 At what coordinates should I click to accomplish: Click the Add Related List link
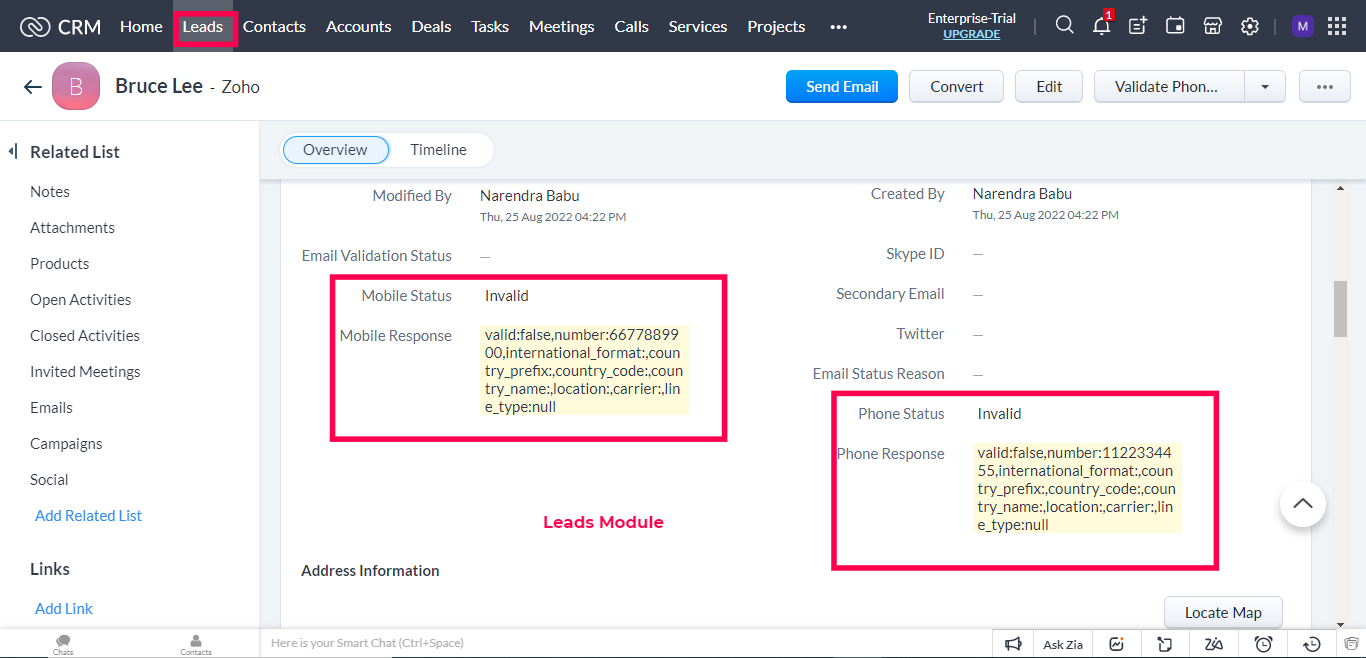point(88,516)
